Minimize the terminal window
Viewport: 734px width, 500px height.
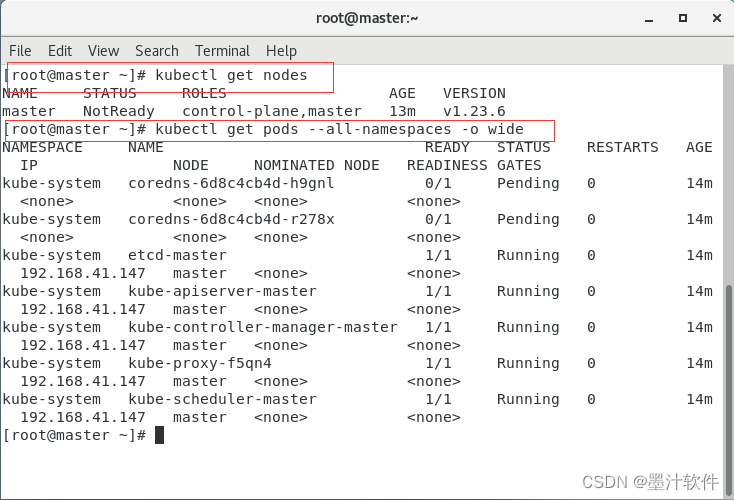(x=649, y=19)
